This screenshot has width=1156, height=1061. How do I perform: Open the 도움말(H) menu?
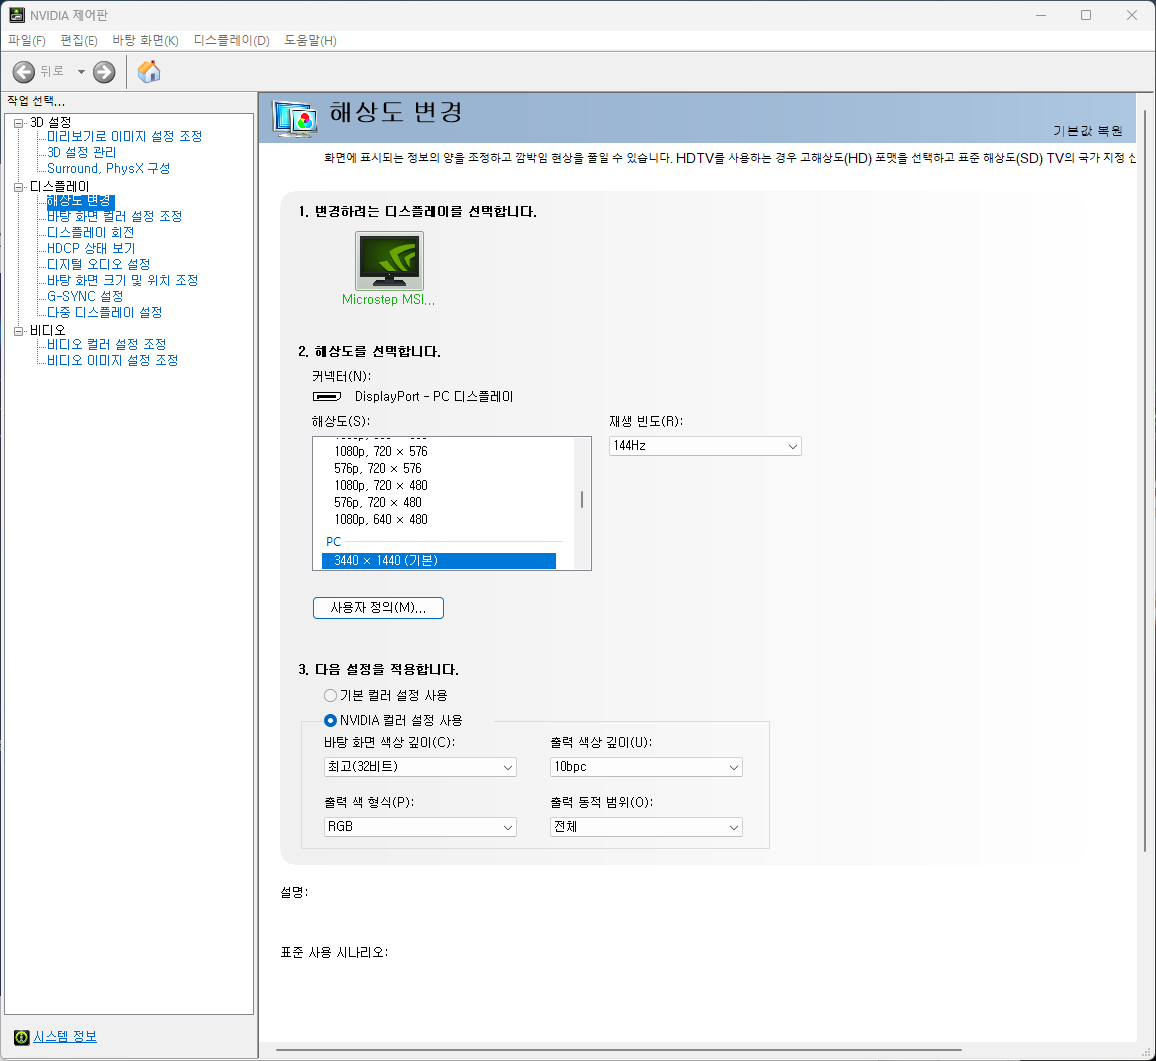(x=310, y=41)
